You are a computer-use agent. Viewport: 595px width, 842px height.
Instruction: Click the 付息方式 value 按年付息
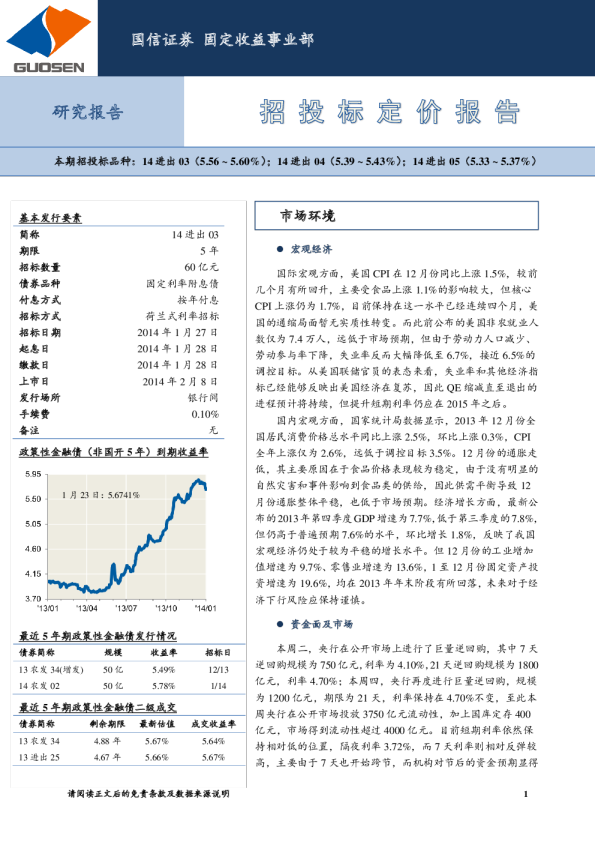[x=198, y=300]
